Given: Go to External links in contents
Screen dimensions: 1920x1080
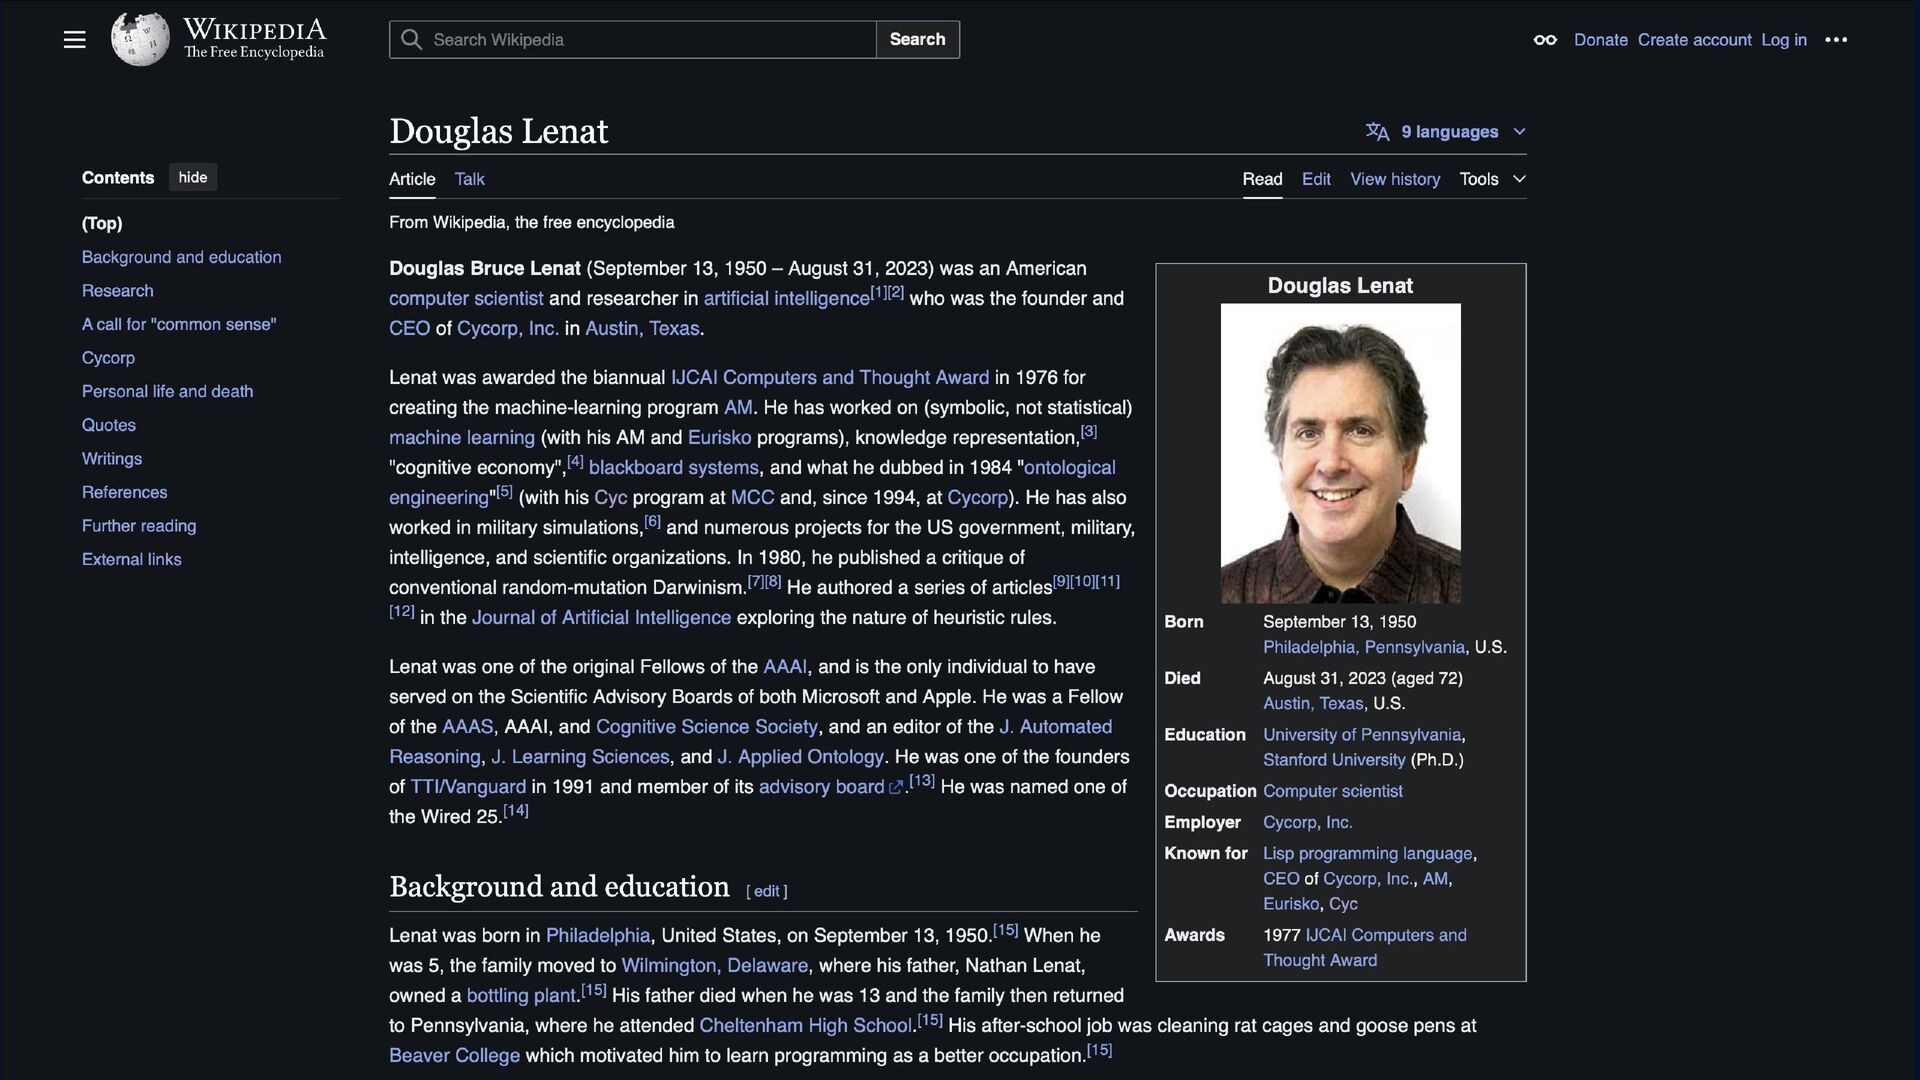Looking at the screenshot, I should click(132, 559).
